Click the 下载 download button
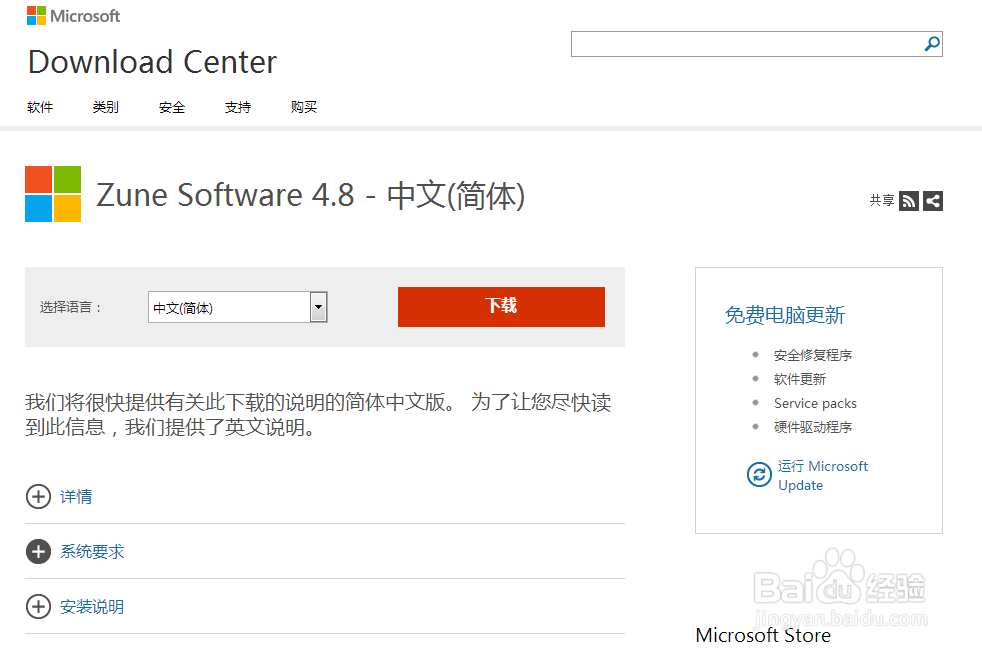The width and height of the screenshot is (982, 653). coord(500,307)
